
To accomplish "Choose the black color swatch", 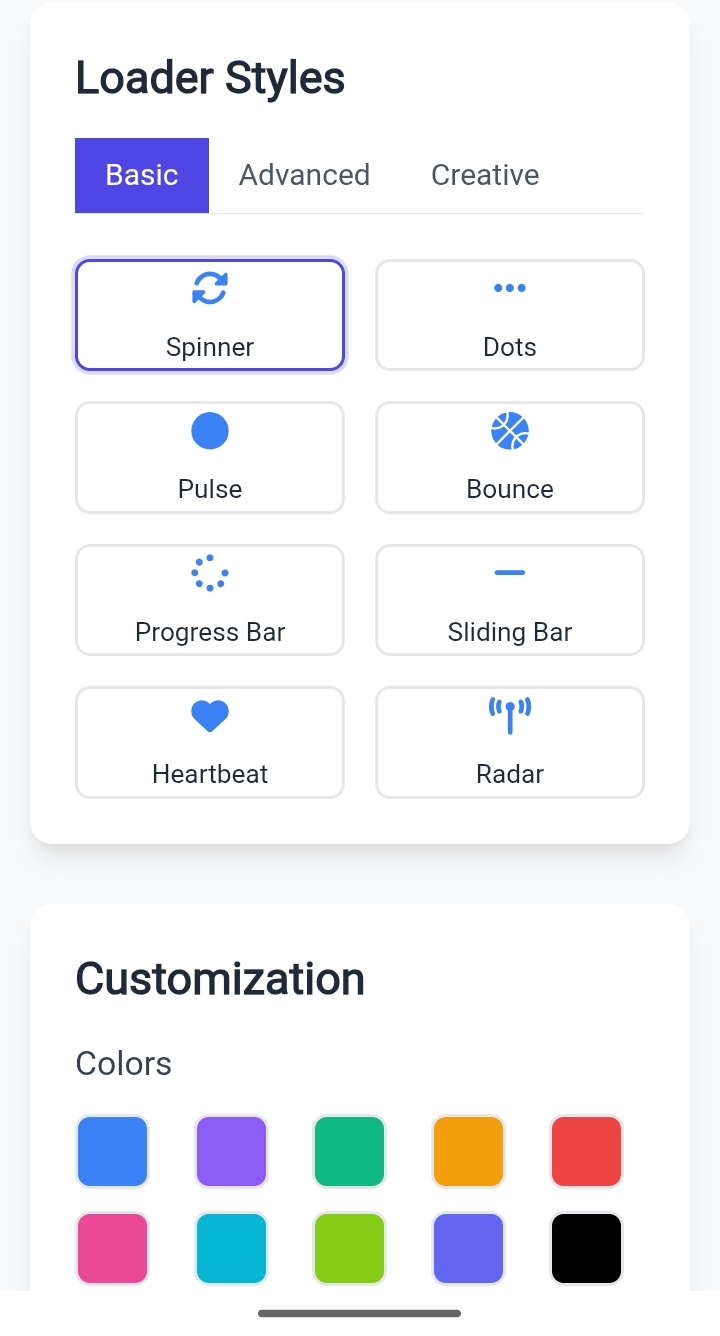I will click(x=586, y=1248).
